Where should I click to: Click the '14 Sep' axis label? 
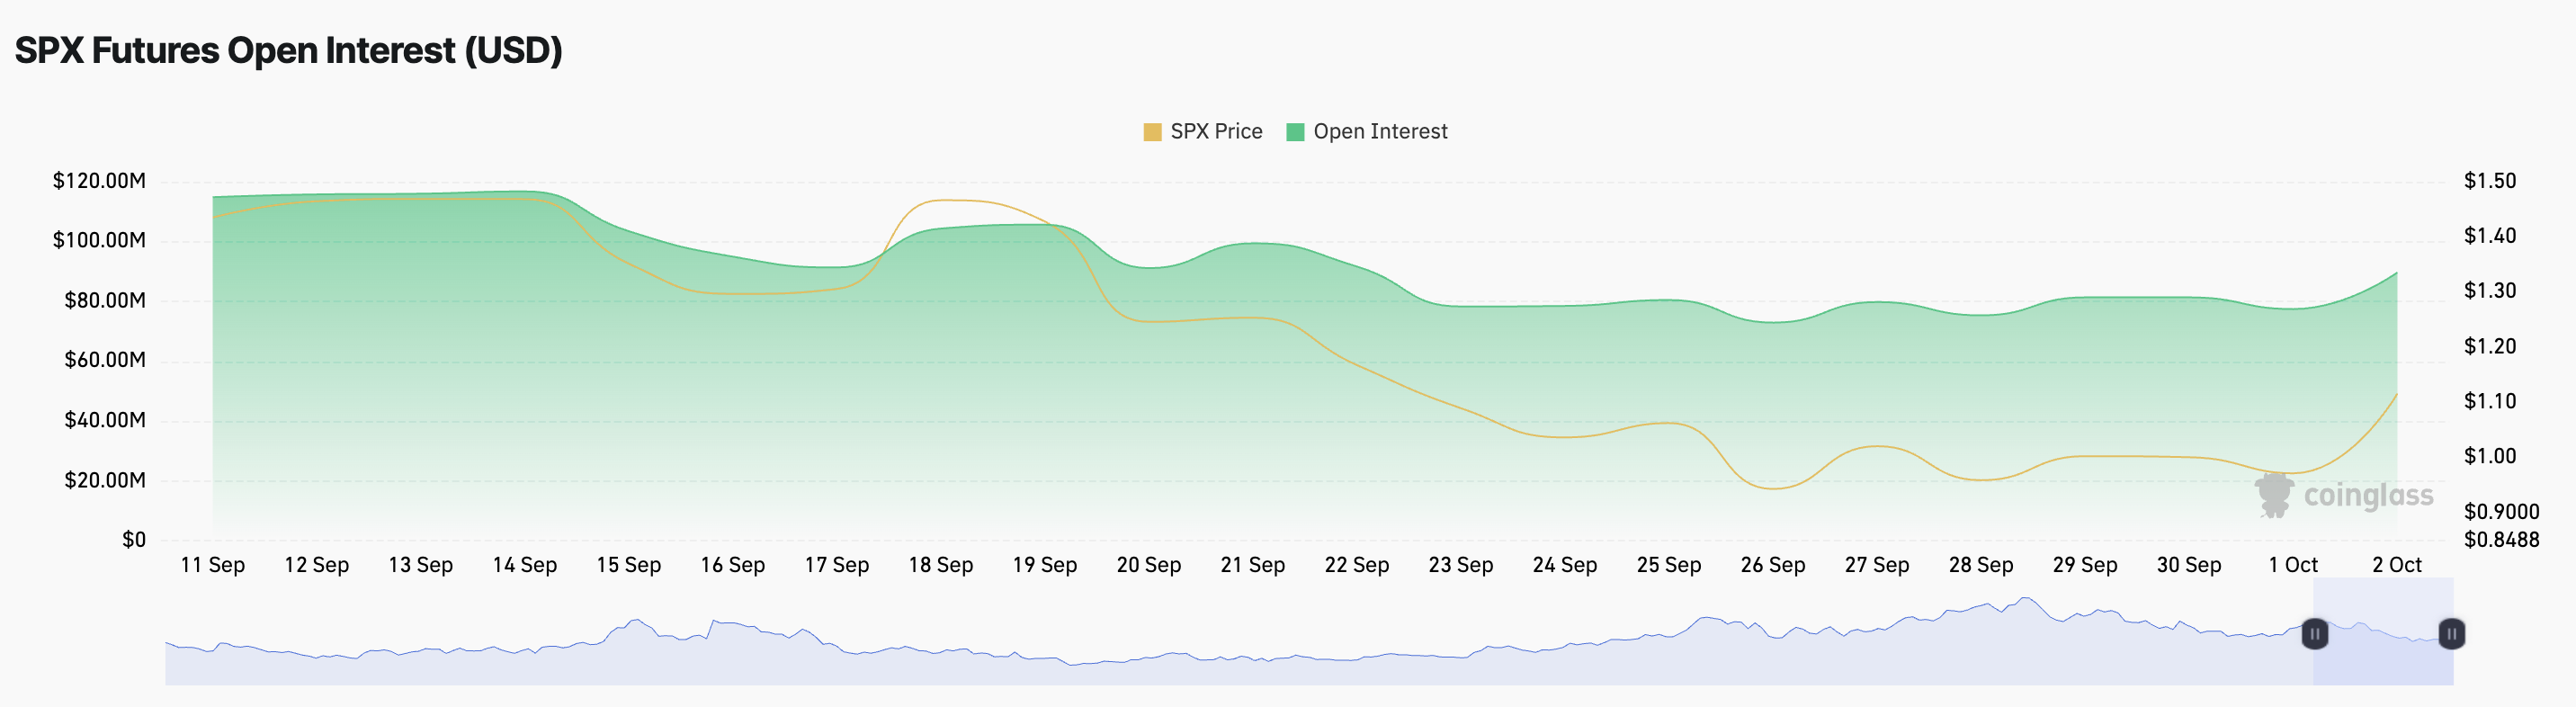click(525, 565)
